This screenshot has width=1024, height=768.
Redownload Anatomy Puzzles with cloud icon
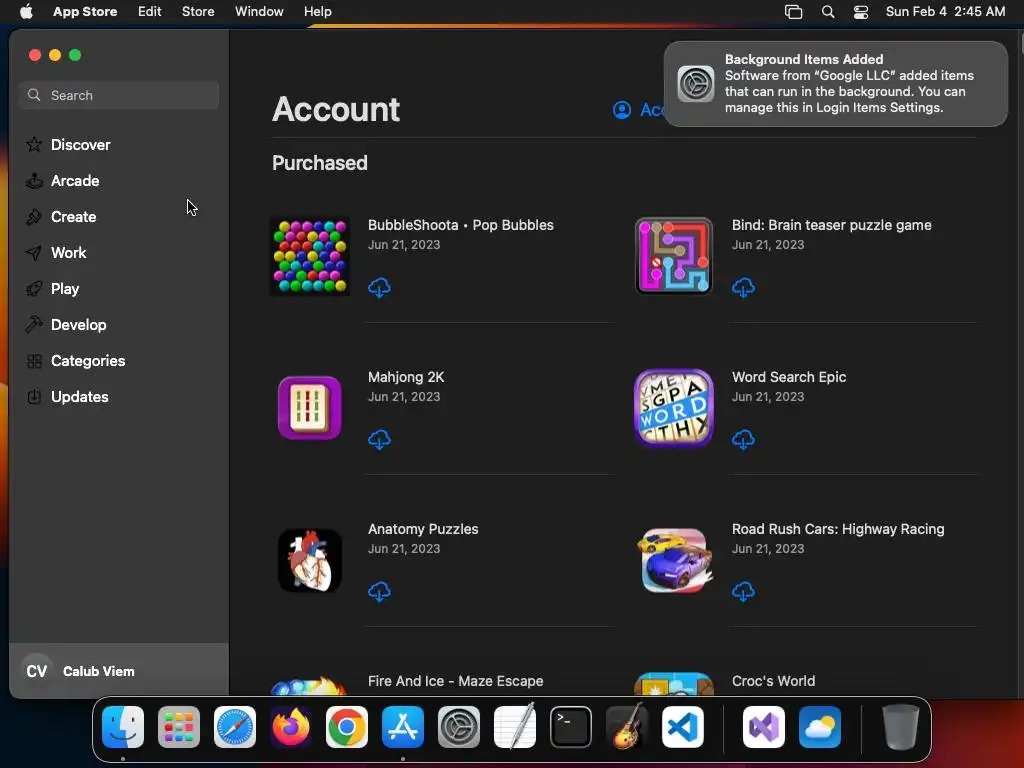click(379, 592)
